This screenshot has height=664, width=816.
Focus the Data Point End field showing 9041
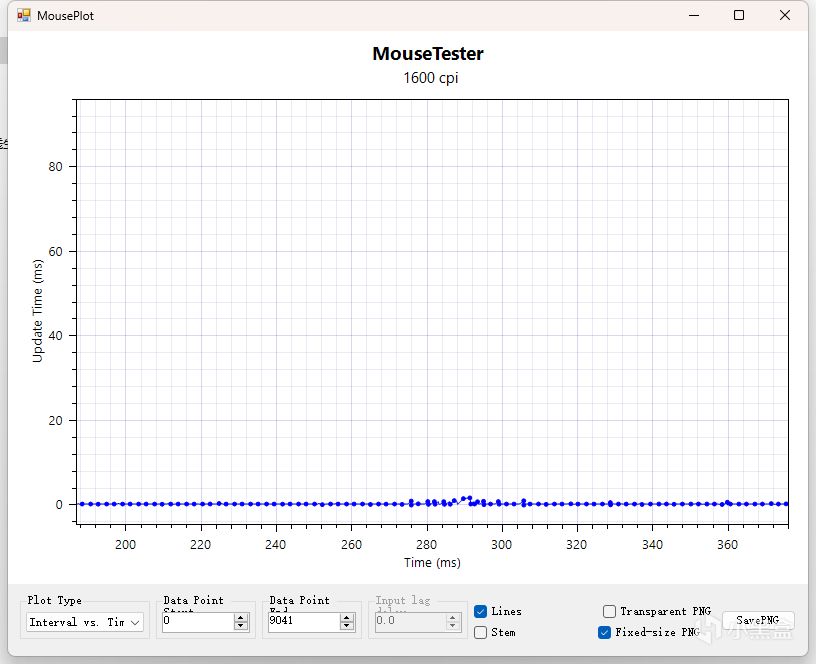click(304, 622)
